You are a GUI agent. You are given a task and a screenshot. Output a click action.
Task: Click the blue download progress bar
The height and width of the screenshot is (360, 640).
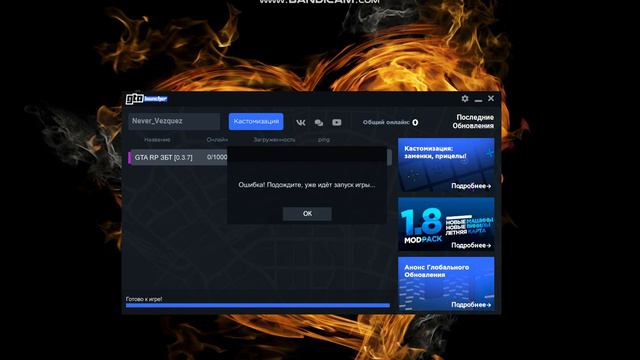[x=258, y=305]
